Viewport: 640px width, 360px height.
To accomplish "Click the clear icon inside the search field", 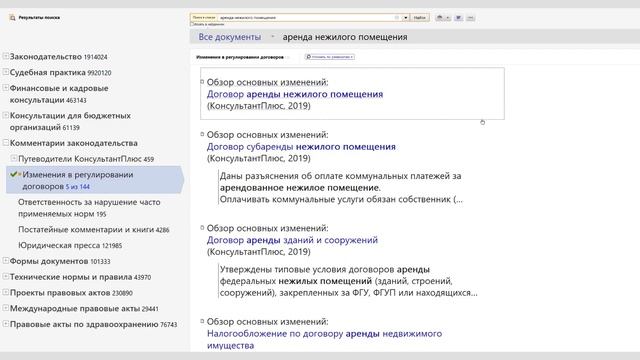I will (x=397, y=18).
